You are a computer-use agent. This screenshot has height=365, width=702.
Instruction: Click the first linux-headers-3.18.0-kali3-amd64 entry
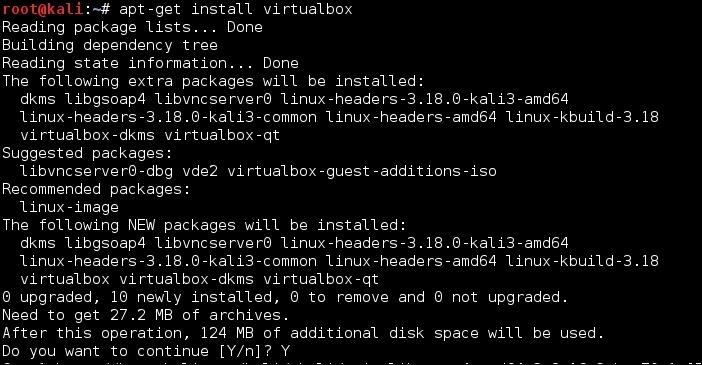coord(424,99)
